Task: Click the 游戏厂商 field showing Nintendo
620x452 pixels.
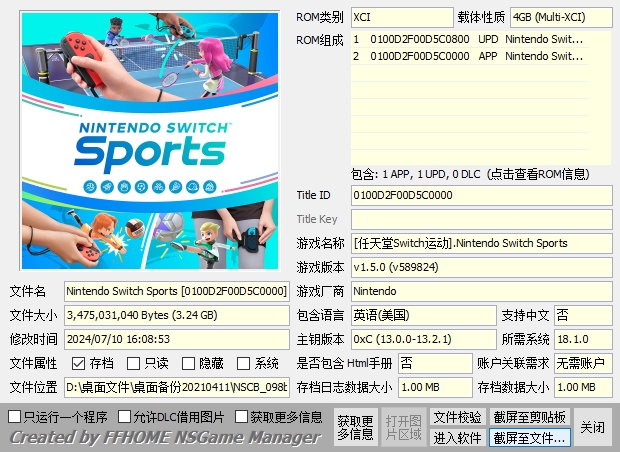Action: point(482,291)
